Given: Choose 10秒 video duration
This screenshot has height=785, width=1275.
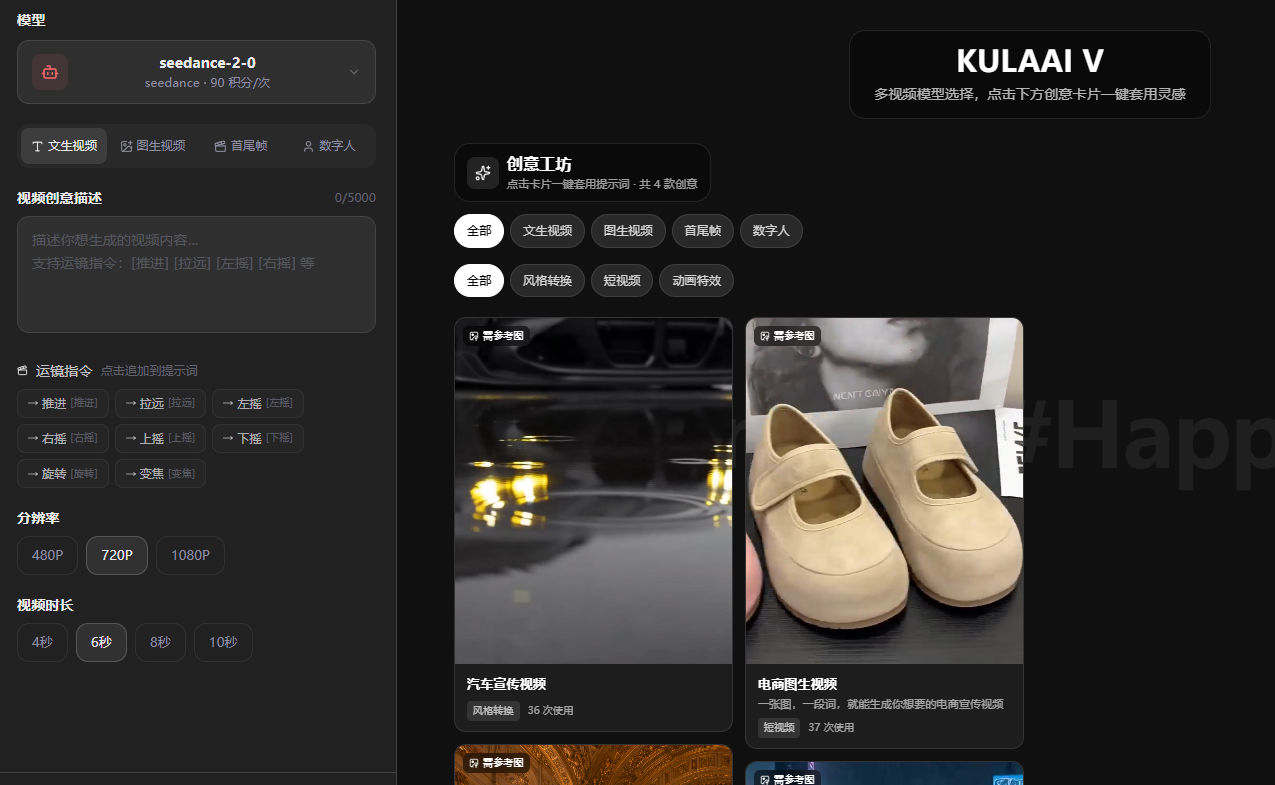Looking at the screenshot, I should [x=223, y=643].
